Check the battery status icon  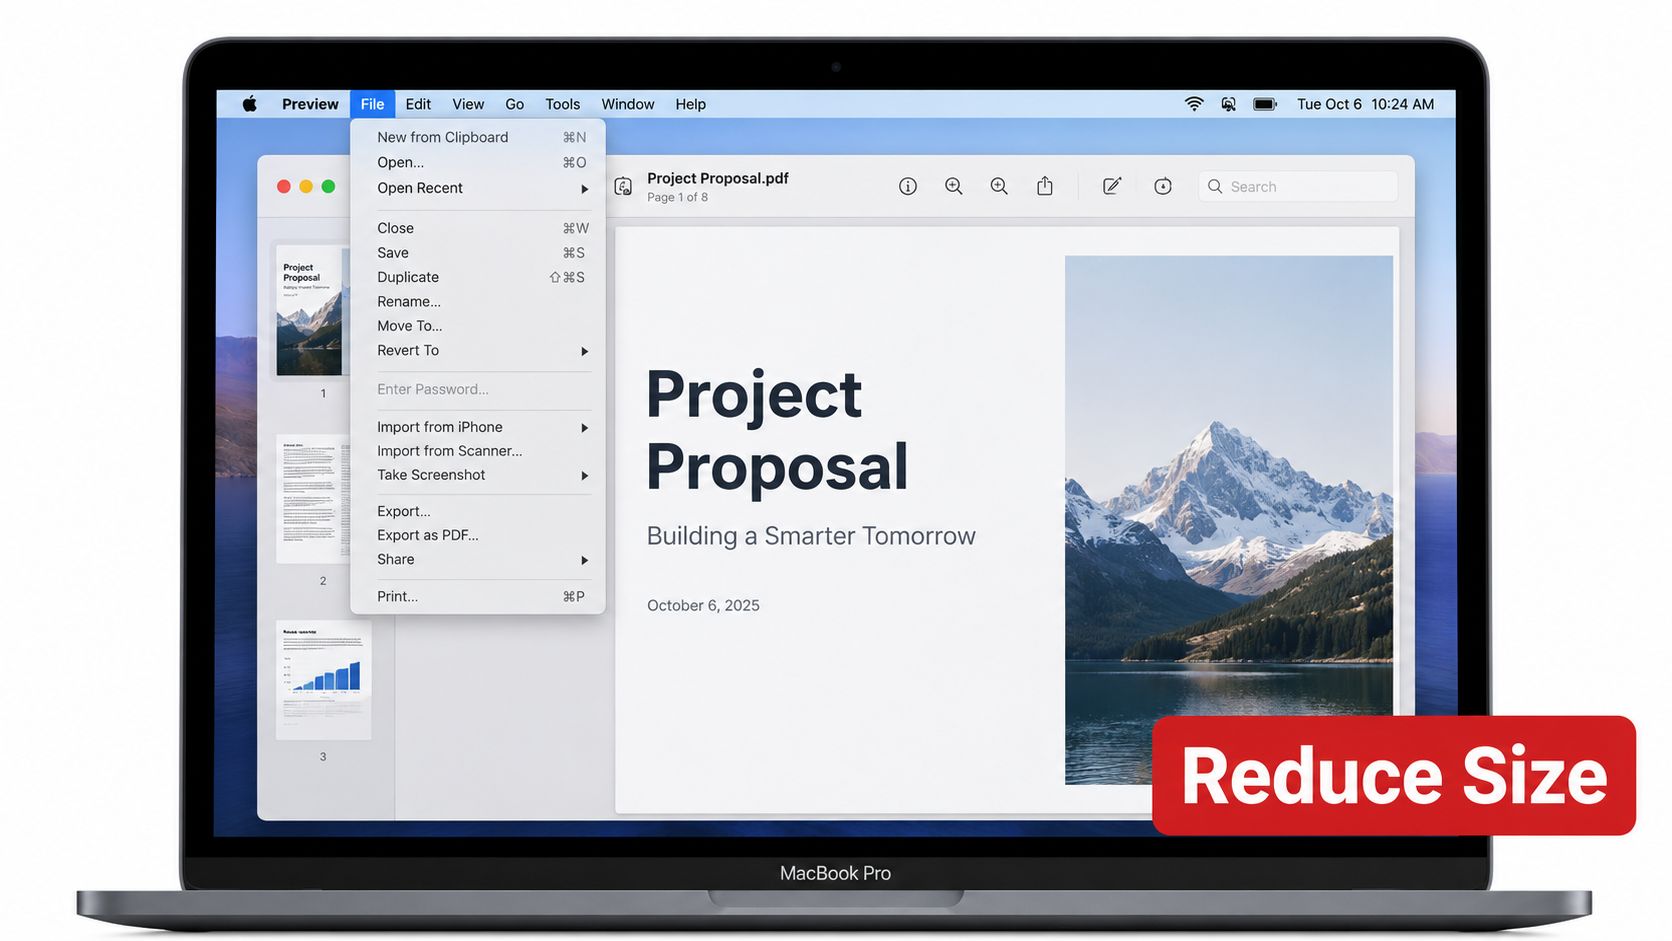(x=1265, y=104)
